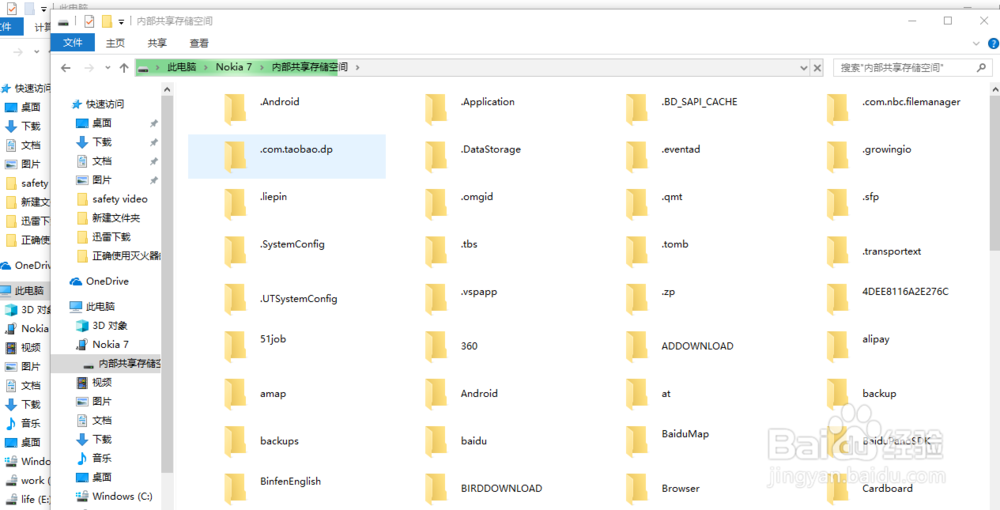Open the .tbs folder icon
This screenshot has width=1000, height=510.
coord(436,252)
